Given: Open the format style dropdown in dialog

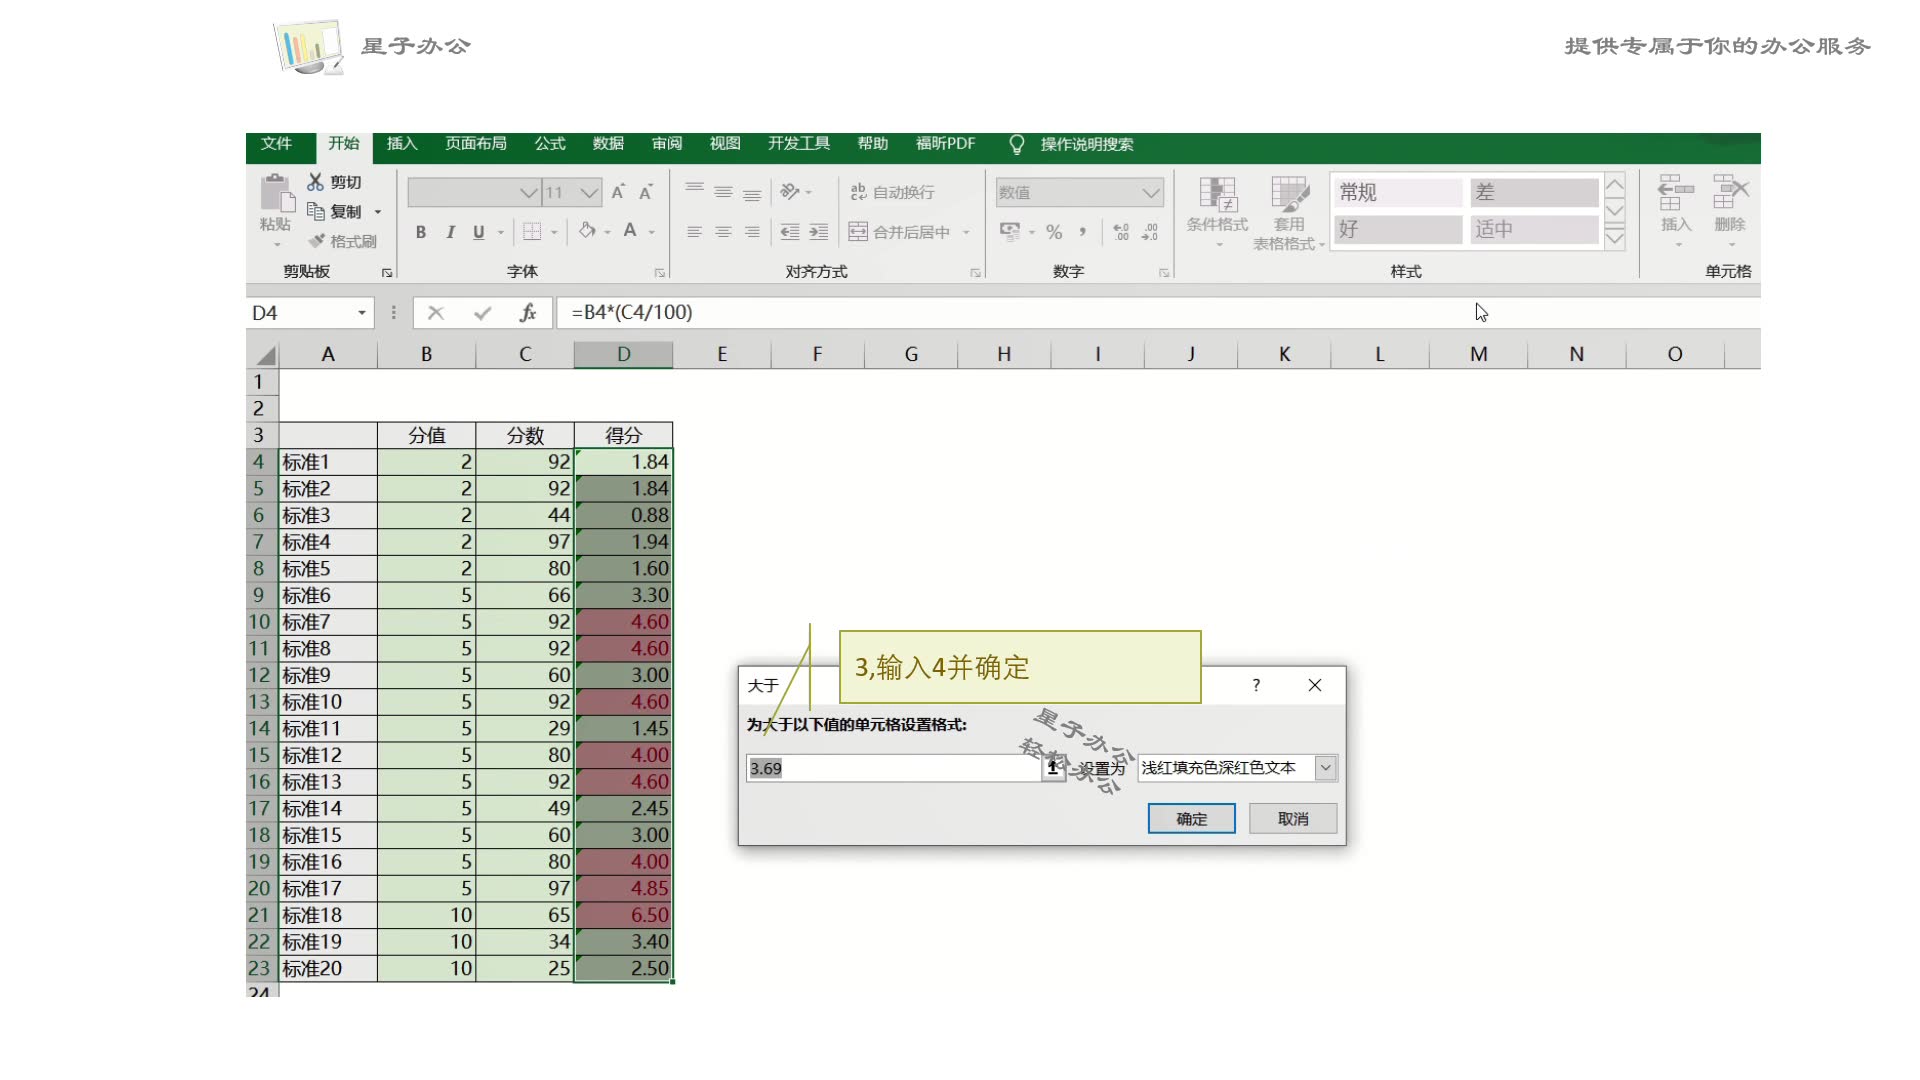Looking at the screenshot, I should [1325, 768].
